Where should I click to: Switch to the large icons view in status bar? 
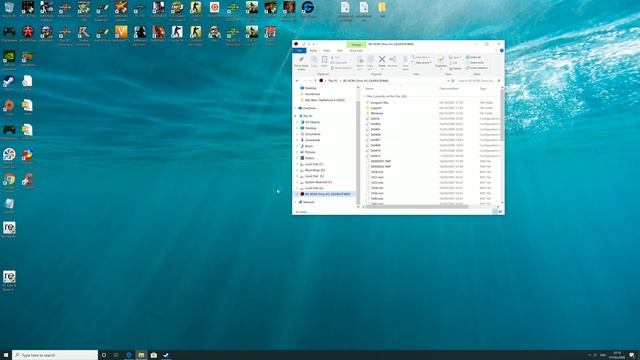point(500,212)
